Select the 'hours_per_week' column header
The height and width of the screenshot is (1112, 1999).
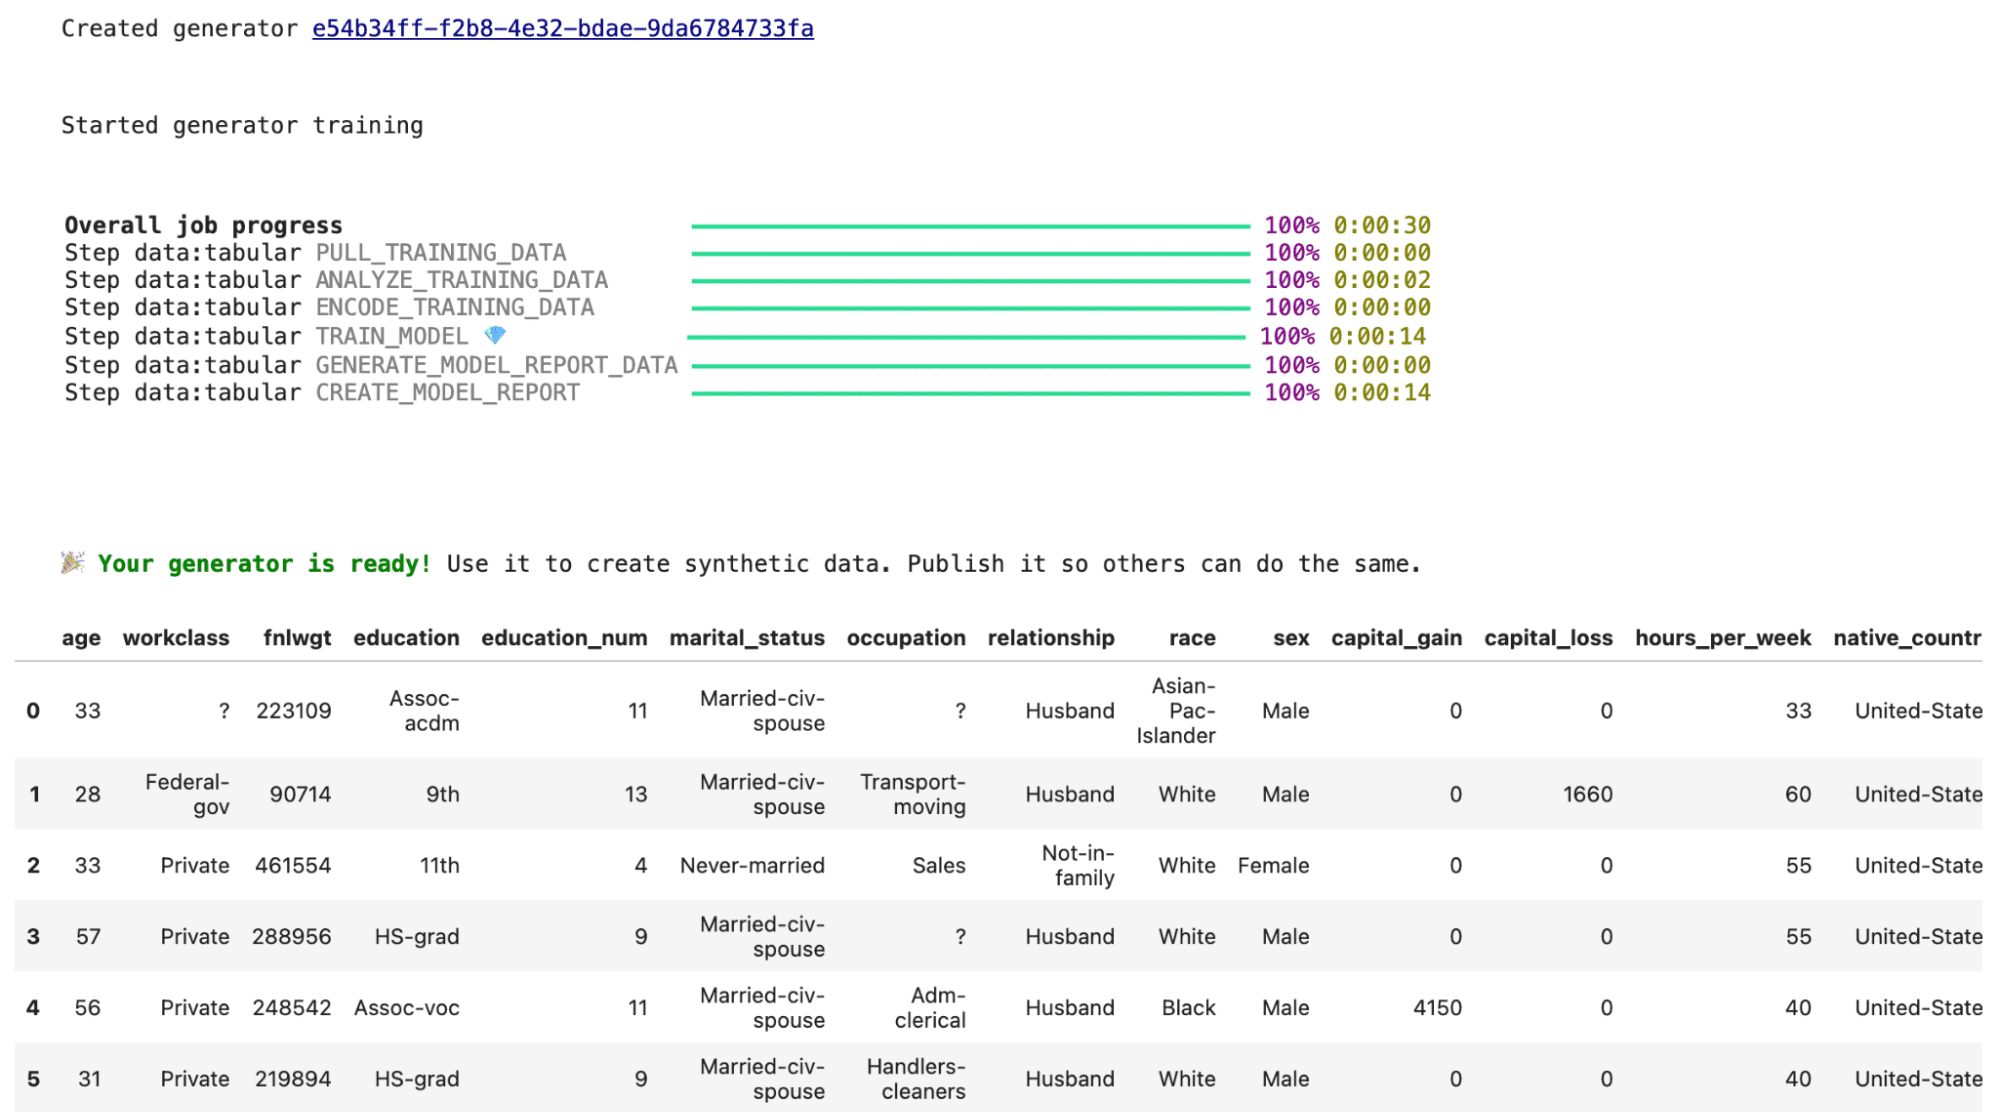click(x=1723, y=638)
